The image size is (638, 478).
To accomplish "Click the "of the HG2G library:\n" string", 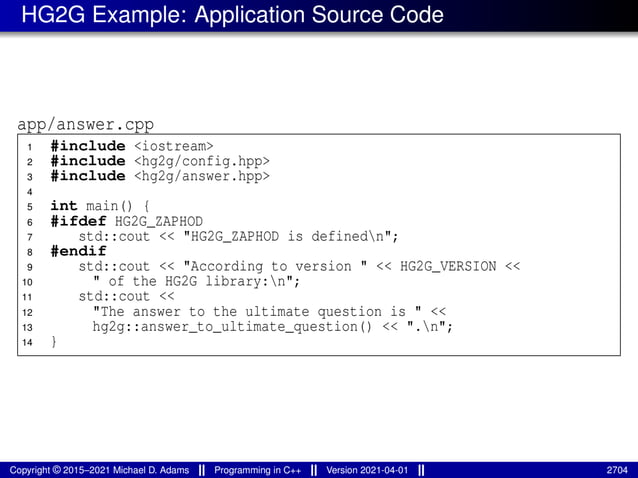I will [x=193, y=282].
